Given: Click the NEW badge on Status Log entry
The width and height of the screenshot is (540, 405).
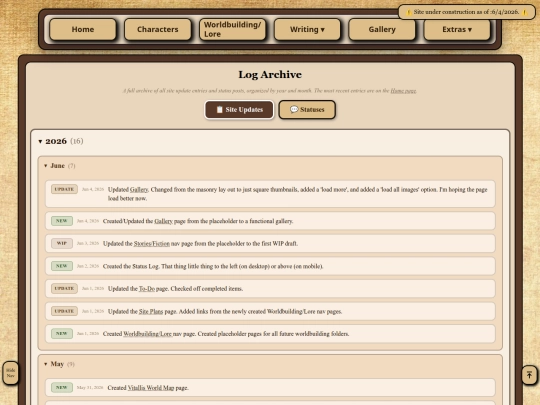Looking at the screenshot, I should tap(62, 266).
